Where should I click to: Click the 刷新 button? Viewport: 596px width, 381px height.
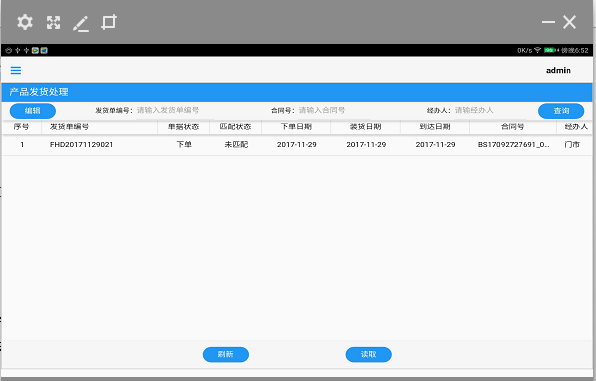pyautogui.click(x=226, y=354)
